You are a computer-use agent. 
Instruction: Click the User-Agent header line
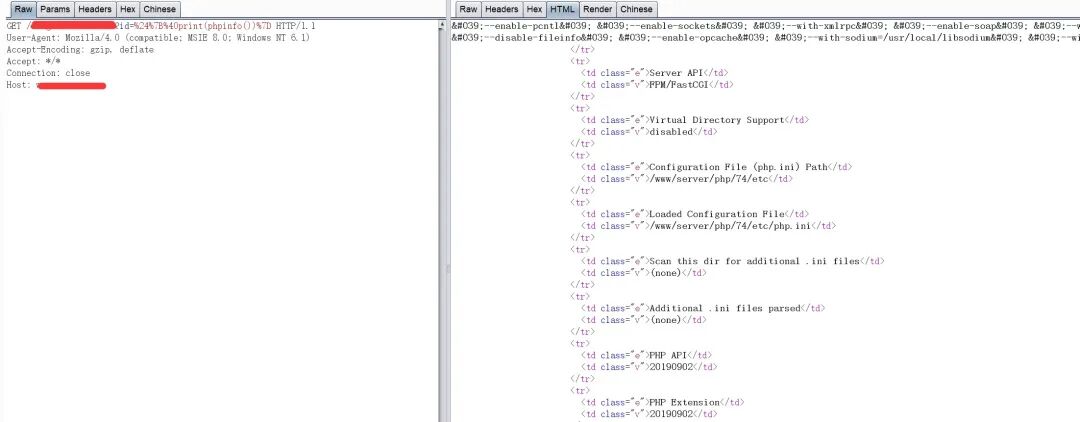(x=158, y=38)
